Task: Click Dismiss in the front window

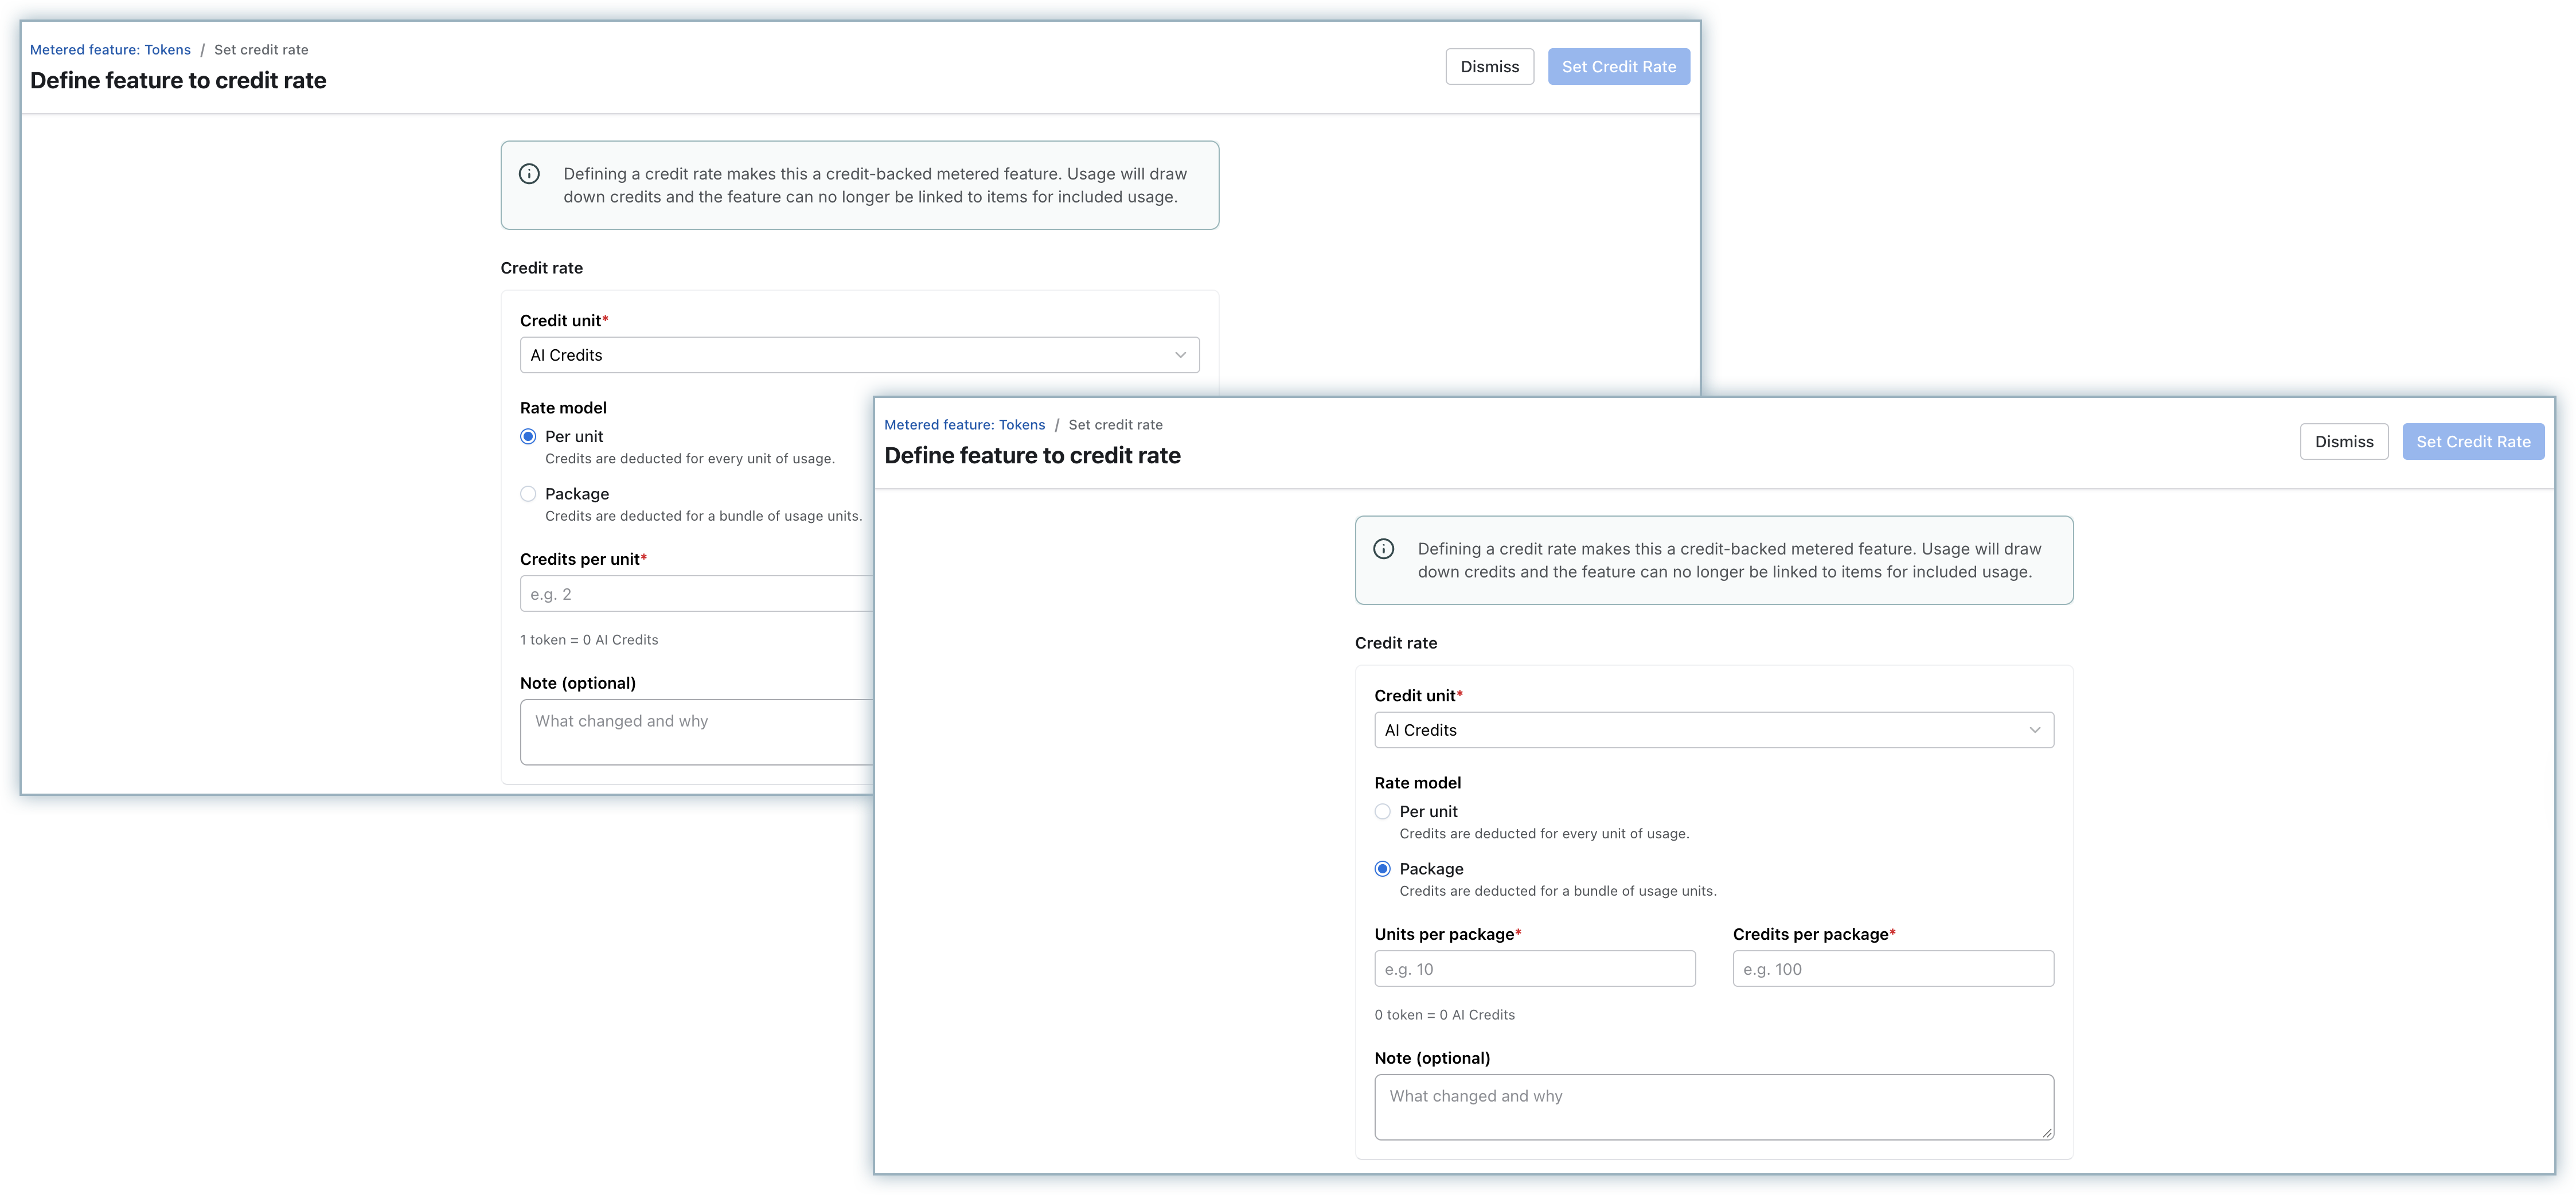Action: tap(2344, 442)
